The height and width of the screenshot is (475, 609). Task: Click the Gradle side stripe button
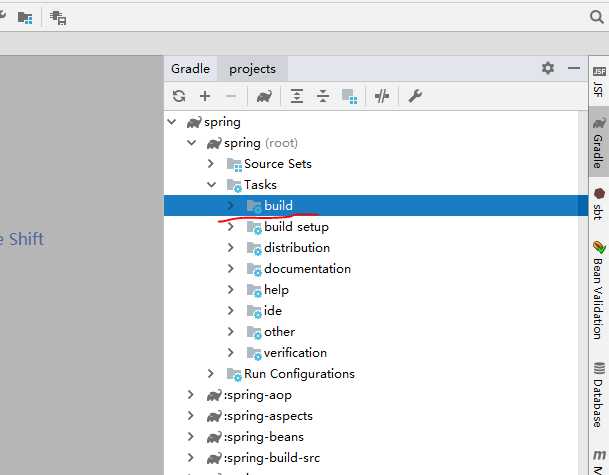(599, 142)
